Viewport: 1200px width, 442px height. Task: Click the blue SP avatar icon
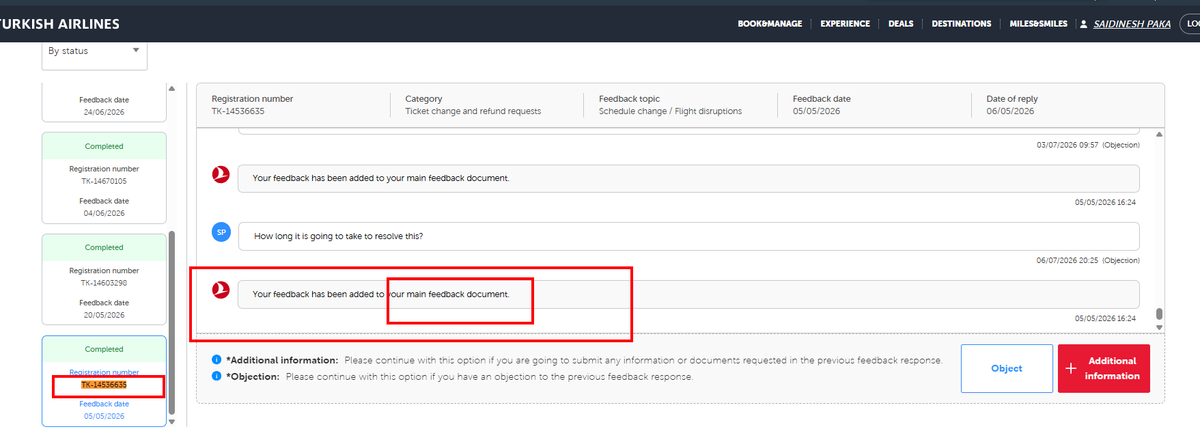point(222,232)
